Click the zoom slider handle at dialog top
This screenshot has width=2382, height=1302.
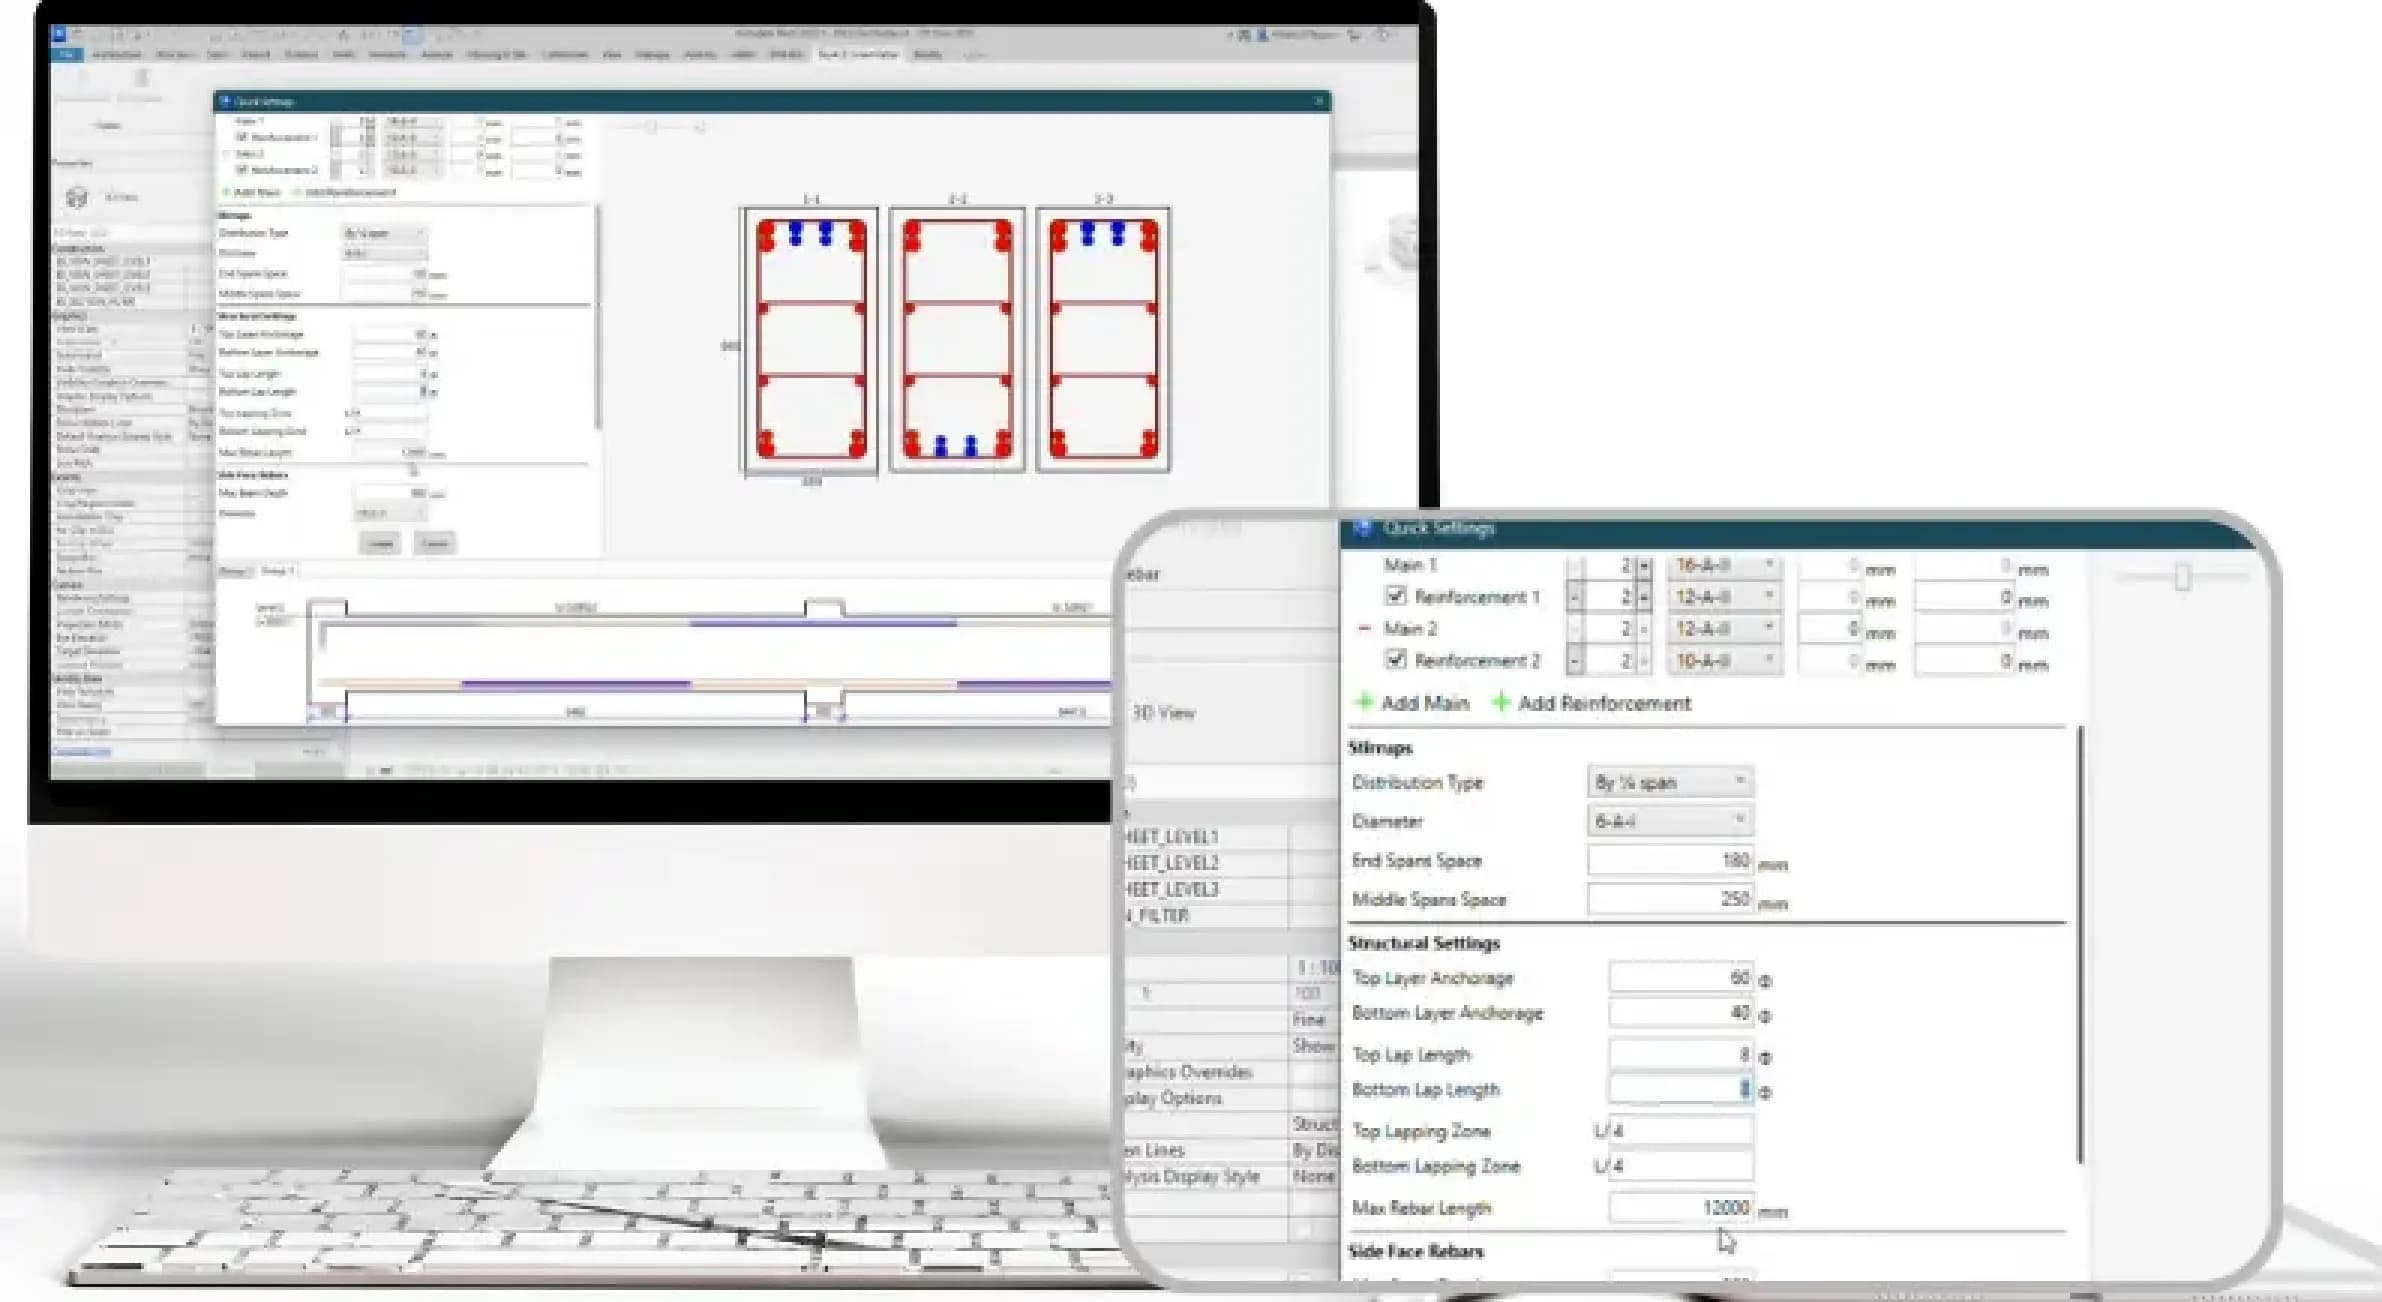(2182, 576)
